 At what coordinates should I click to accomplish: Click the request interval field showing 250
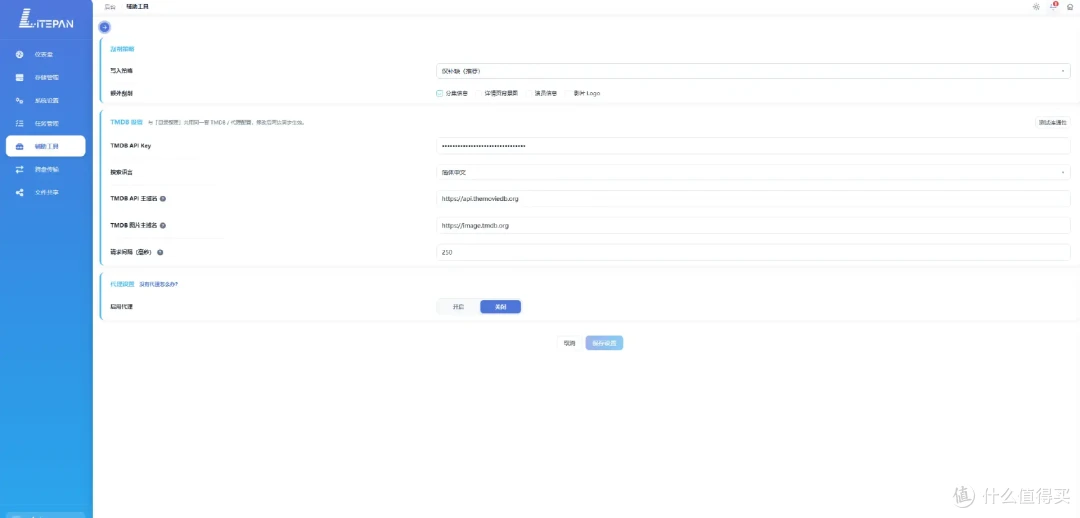point(753,252)
